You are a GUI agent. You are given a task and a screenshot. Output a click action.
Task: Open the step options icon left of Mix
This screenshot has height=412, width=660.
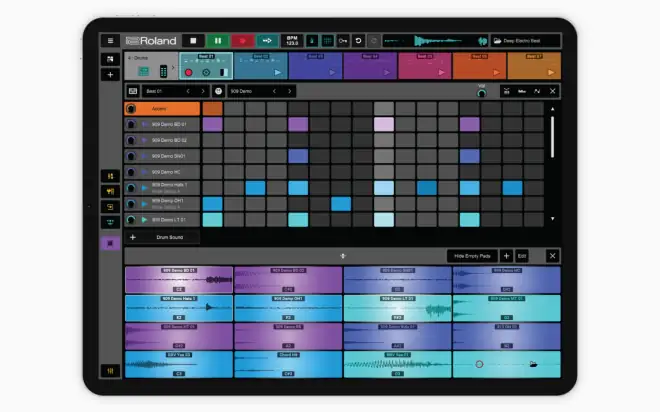click(x=507, y=91)
